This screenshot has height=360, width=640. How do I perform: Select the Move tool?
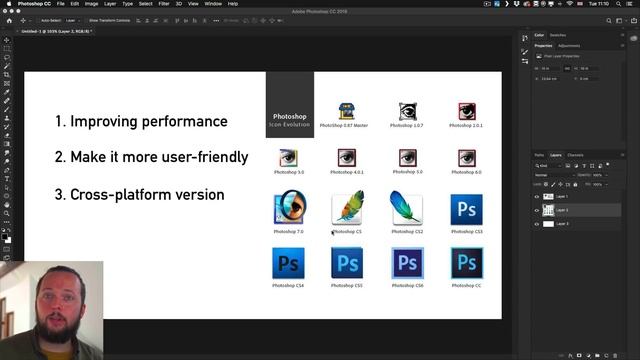tap(7, 40)
